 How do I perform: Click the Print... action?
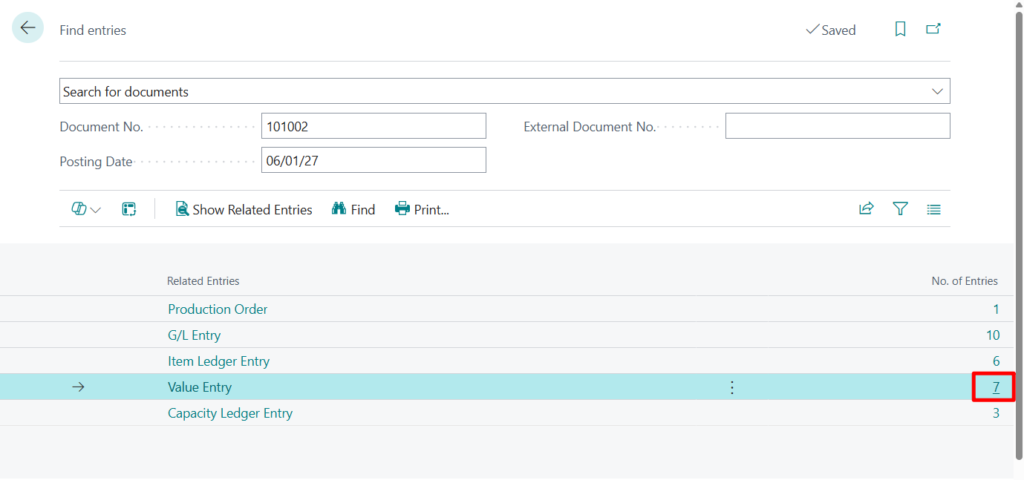[422, 209]
